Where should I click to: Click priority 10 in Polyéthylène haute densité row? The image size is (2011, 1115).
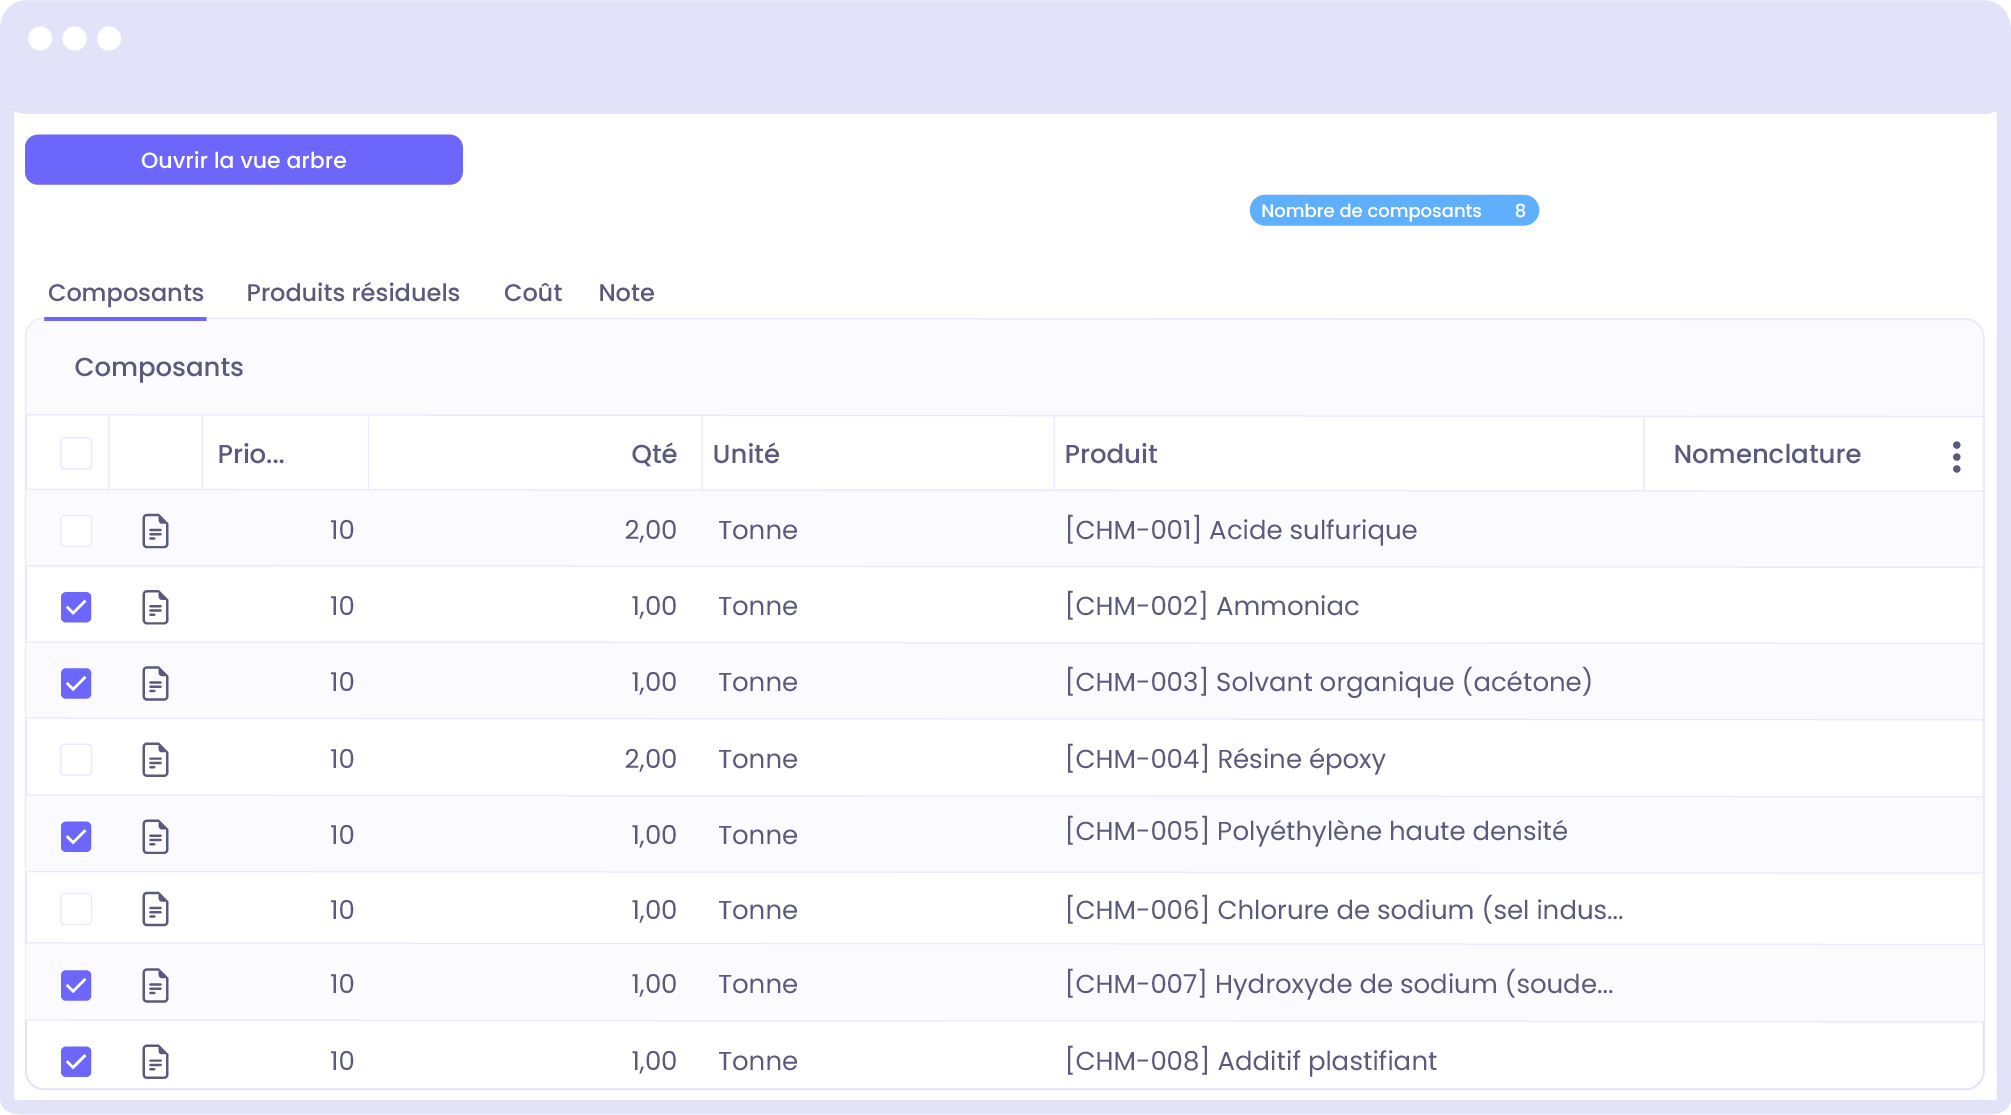[342, 835]
